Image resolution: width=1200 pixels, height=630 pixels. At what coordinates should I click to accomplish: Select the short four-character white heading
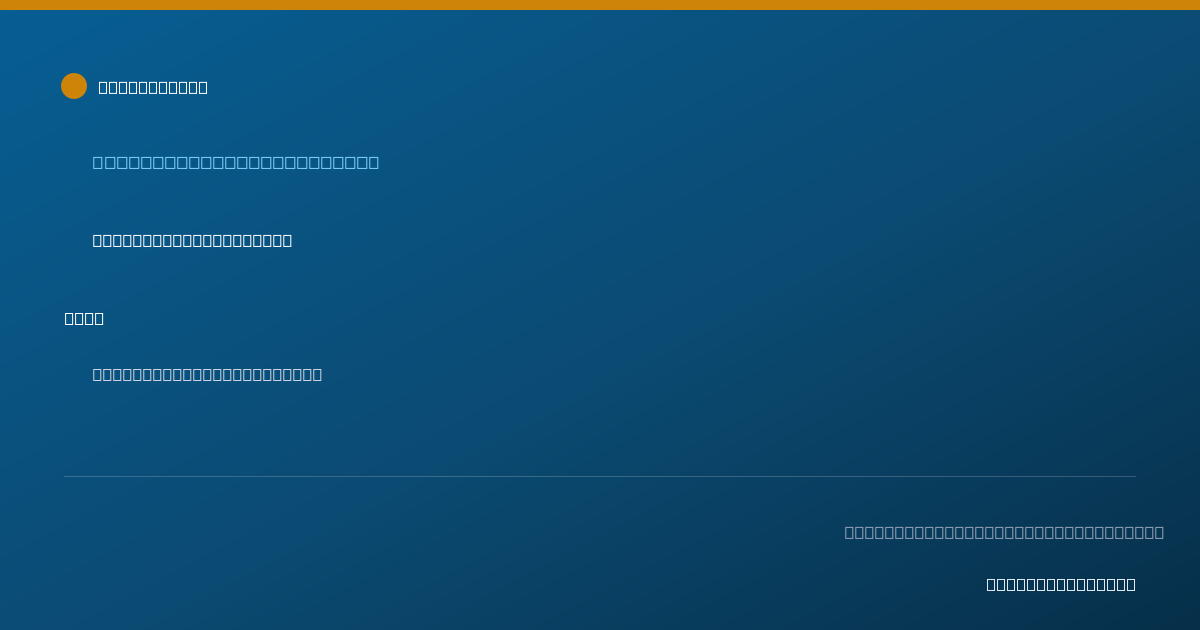click(84, 318)
